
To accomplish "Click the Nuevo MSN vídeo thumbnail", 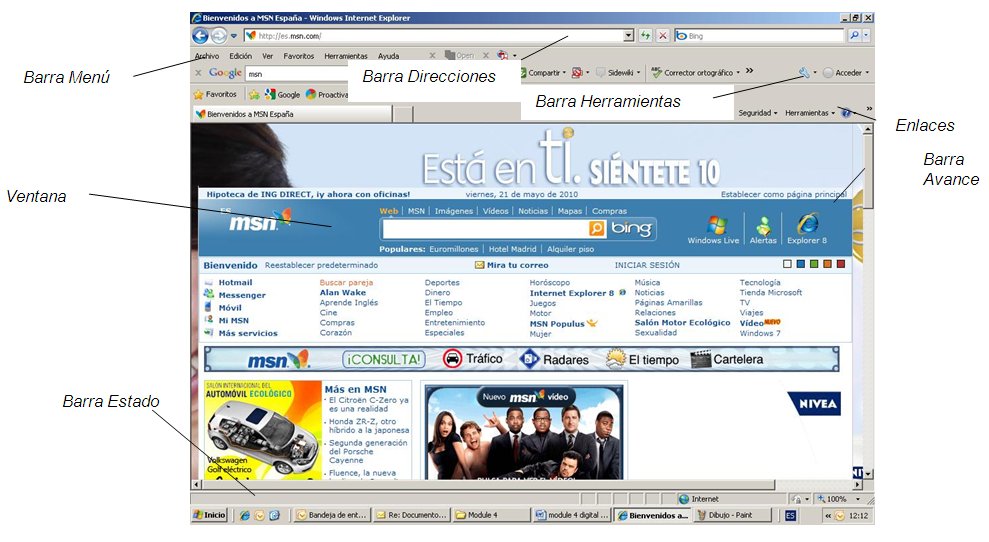I will pos(524,432).
